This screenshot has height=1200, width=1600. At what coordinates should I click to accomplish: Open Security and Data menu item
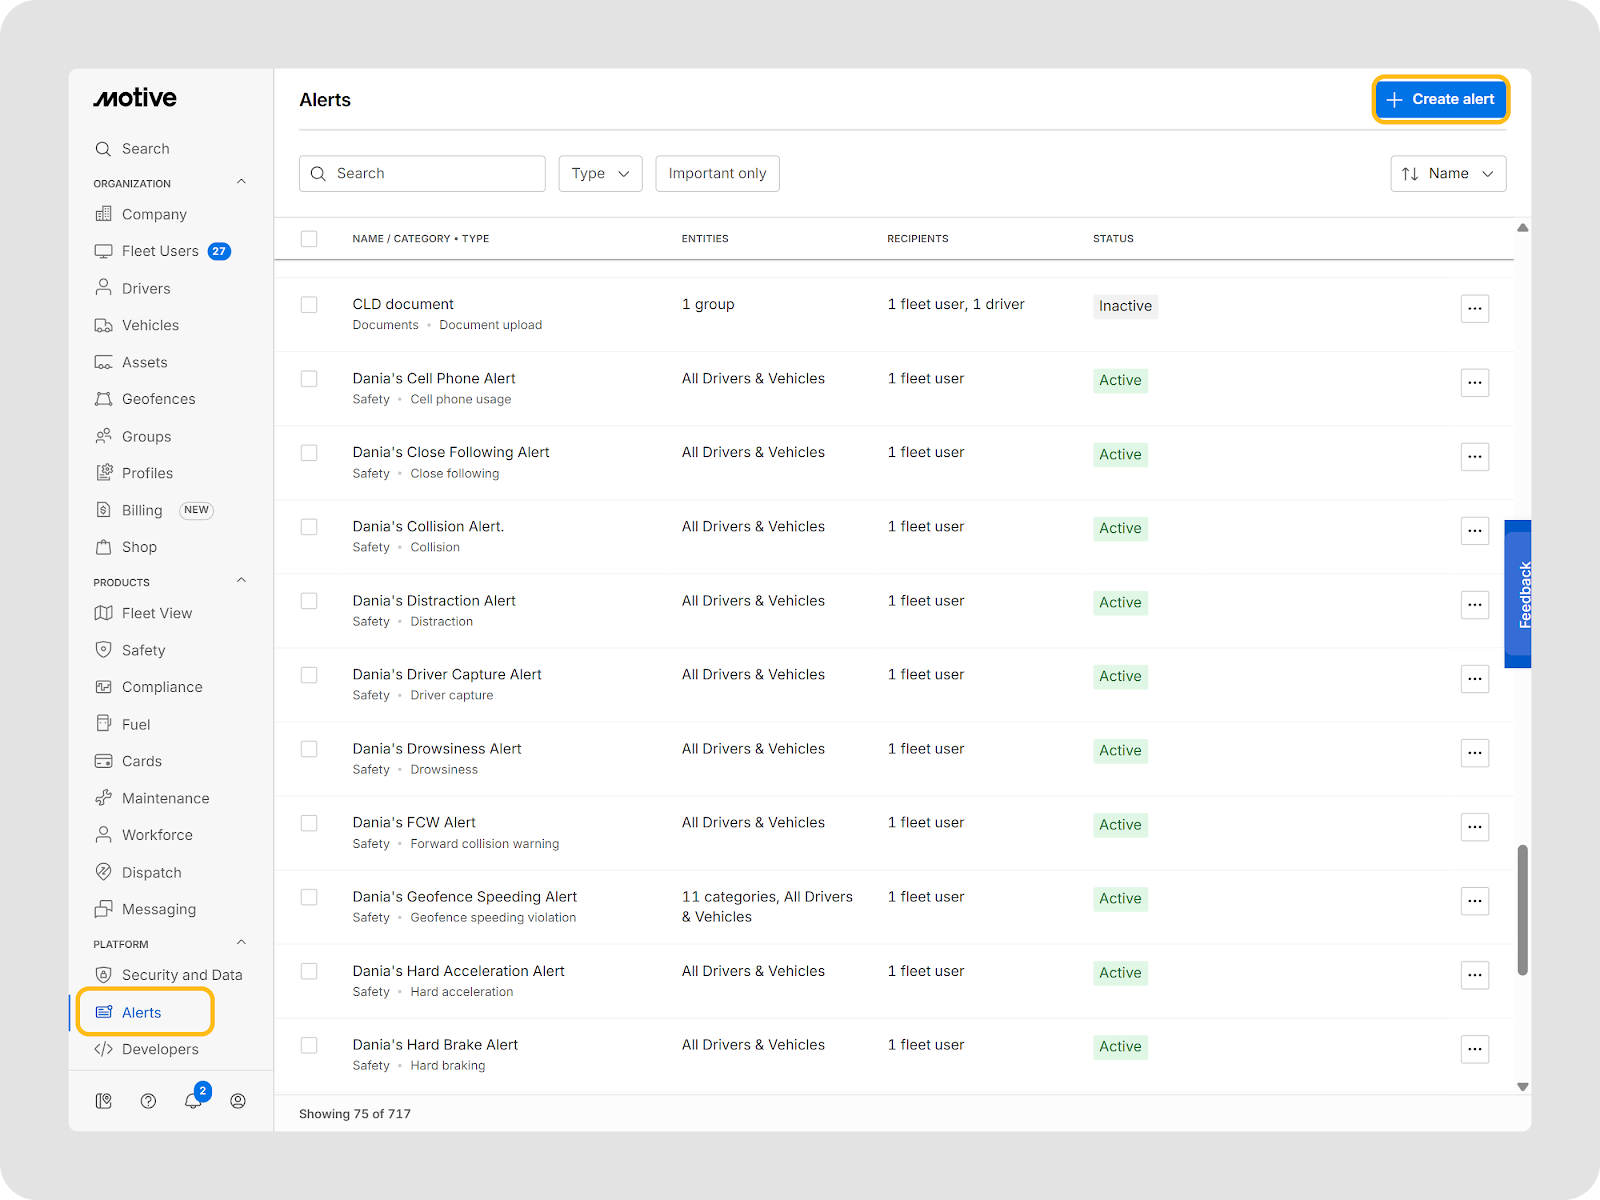point(181,975)
